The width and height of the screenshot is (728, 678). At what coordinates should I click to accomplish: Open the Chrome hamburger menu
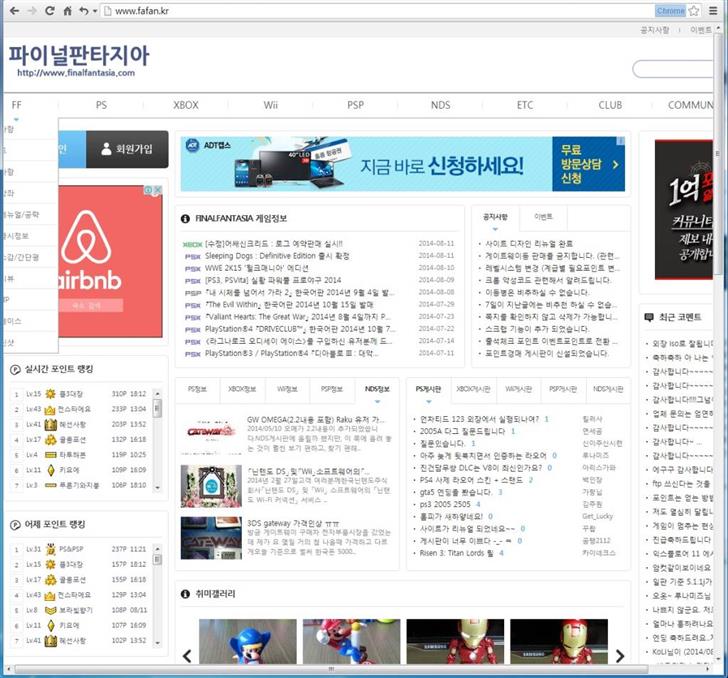tap(713, 11)
